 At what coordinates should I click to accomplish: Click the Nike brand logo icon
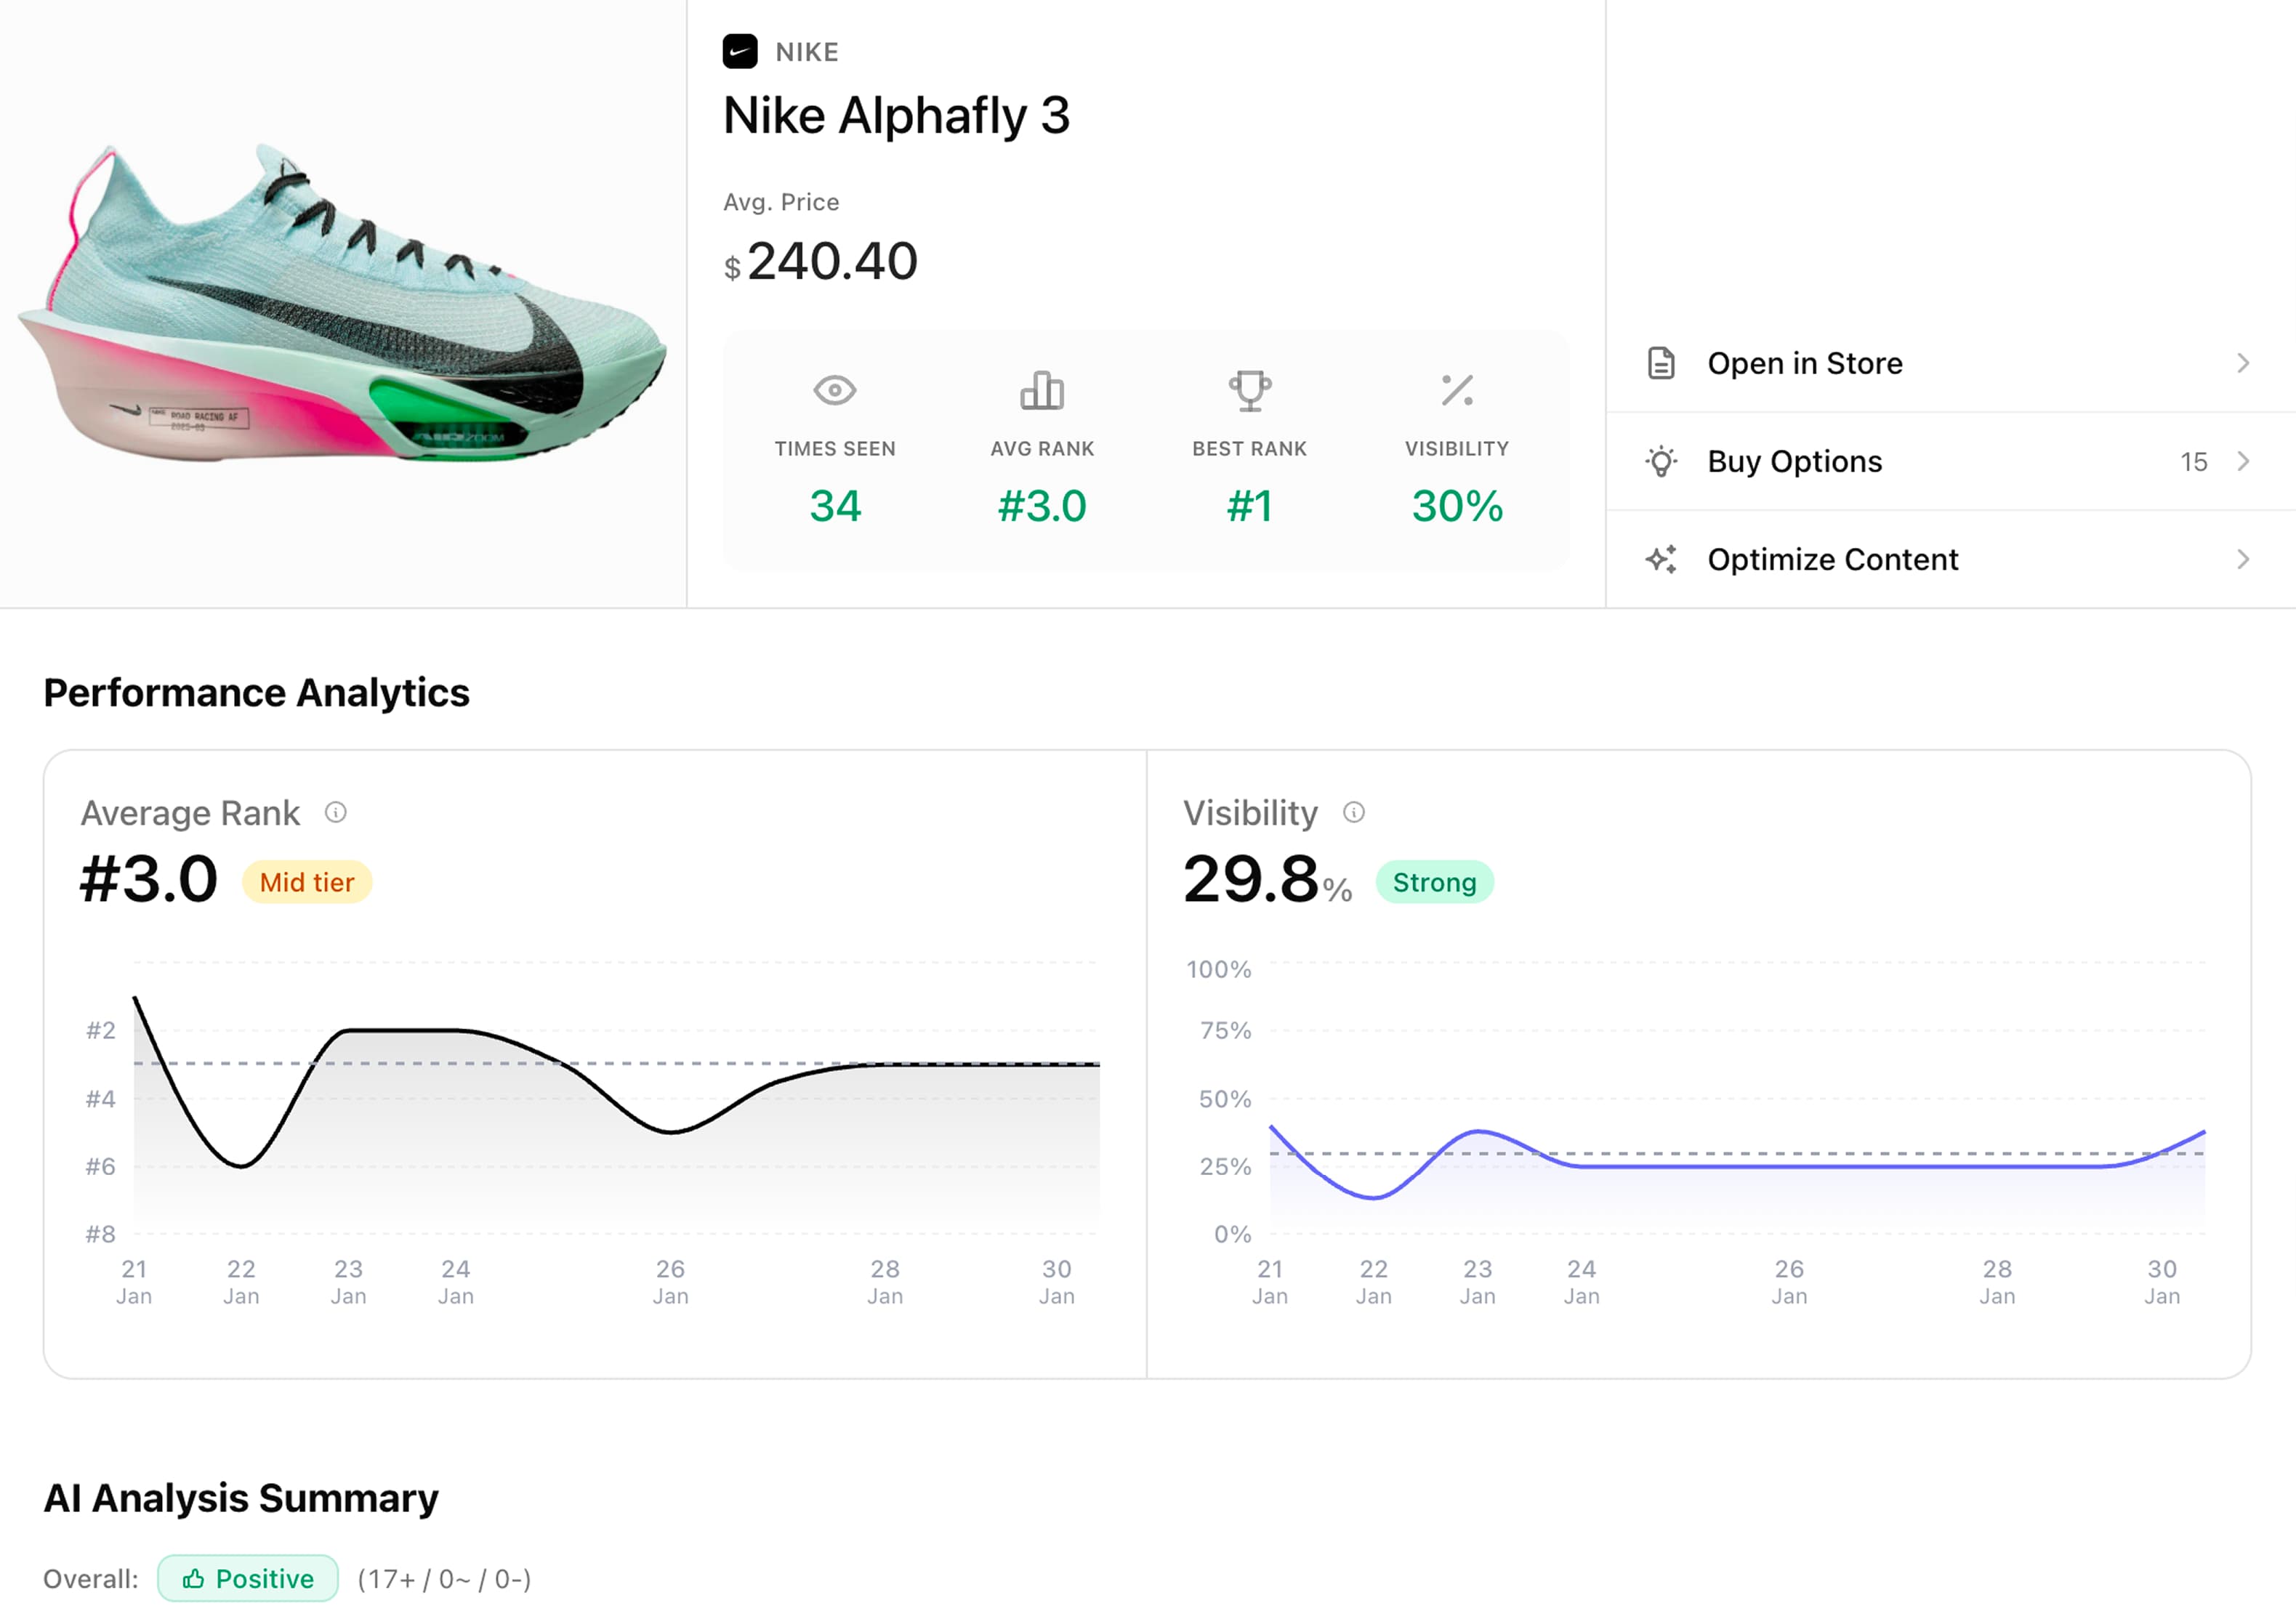pos(740,52)
